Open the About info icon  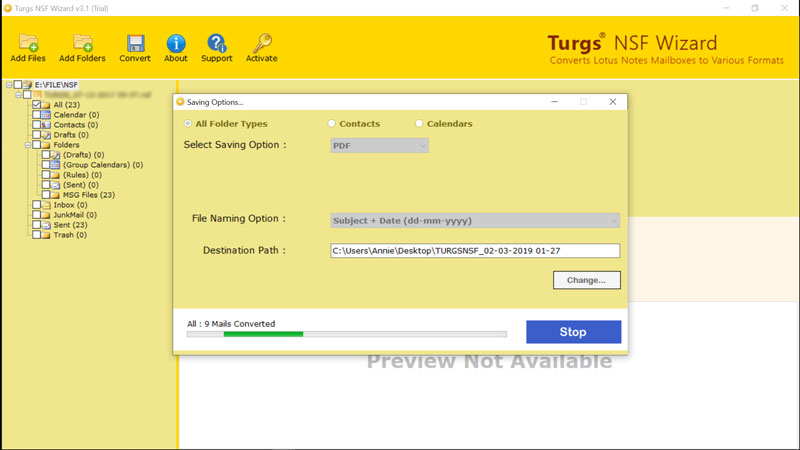(x=176, y=48)
